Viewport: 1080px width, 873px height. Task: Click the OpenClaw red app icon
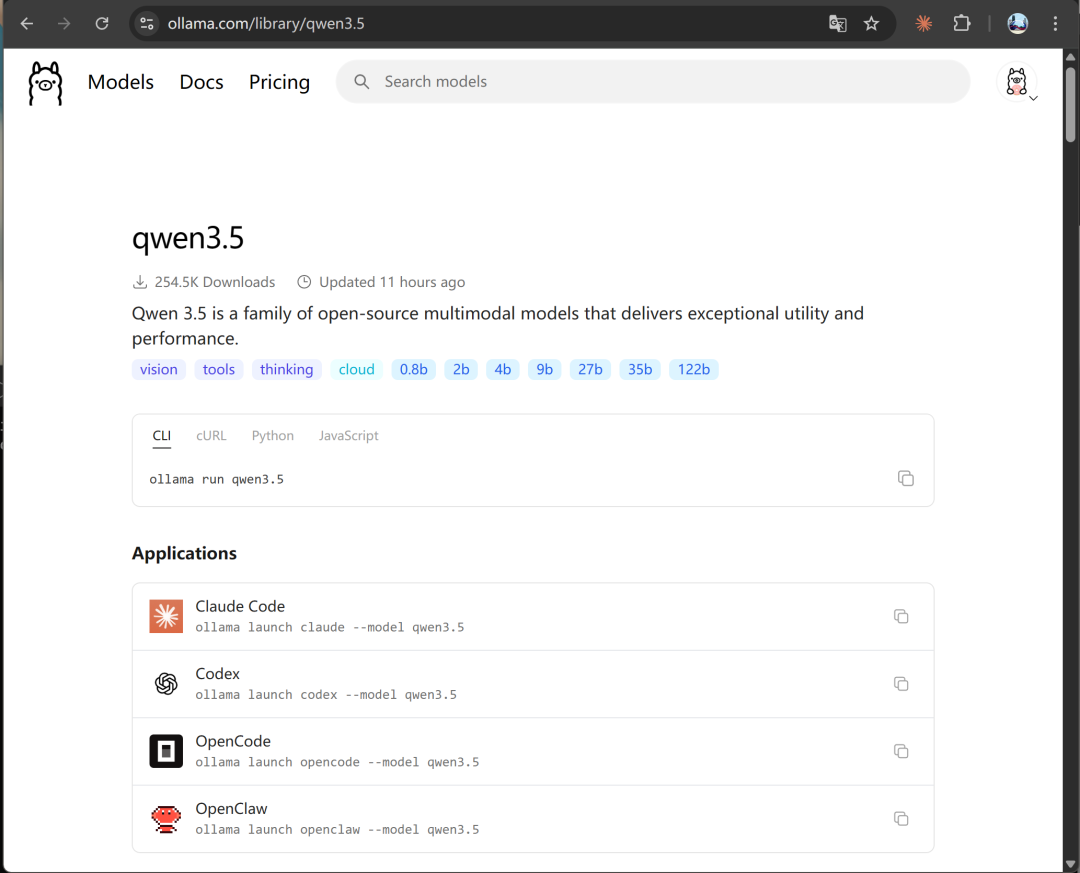click(166, 819)
